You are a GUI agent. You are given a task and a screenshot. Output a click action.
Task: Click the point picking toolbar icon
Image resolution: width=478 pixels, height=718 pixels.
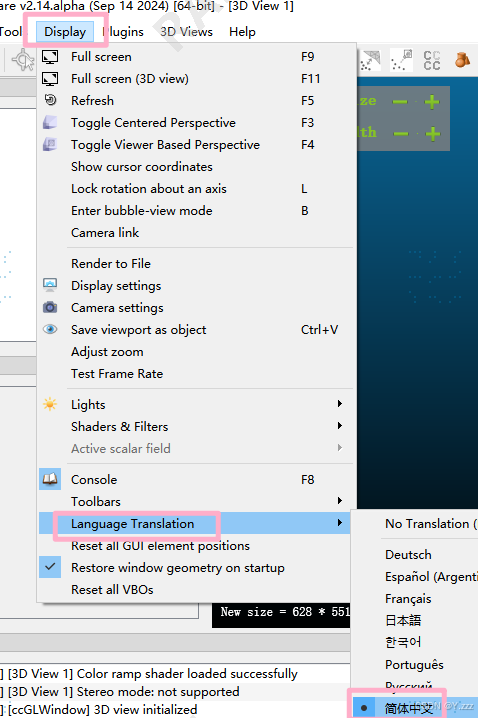point(23,60)
